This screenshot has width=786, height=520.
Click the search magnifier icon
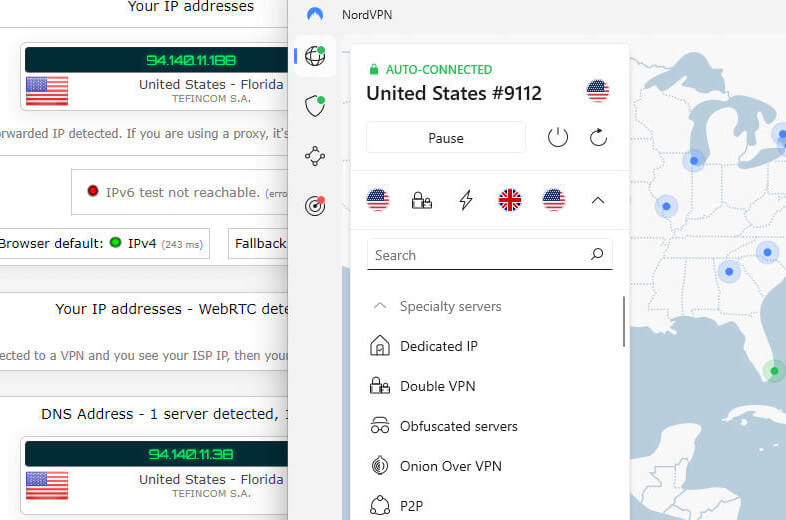coord(597,254)
